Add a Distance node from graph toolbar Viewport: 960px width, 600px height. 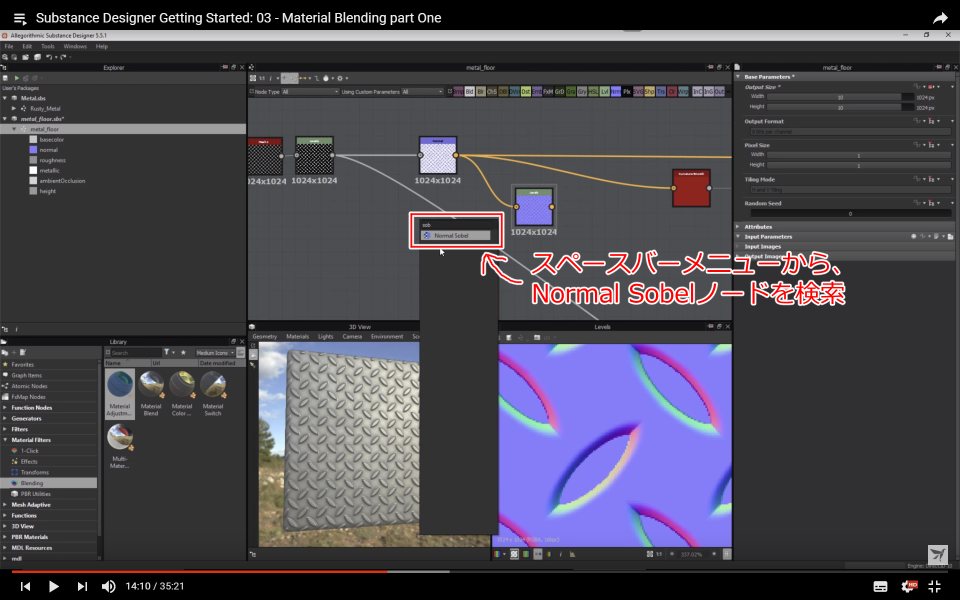tap(525, 91)
